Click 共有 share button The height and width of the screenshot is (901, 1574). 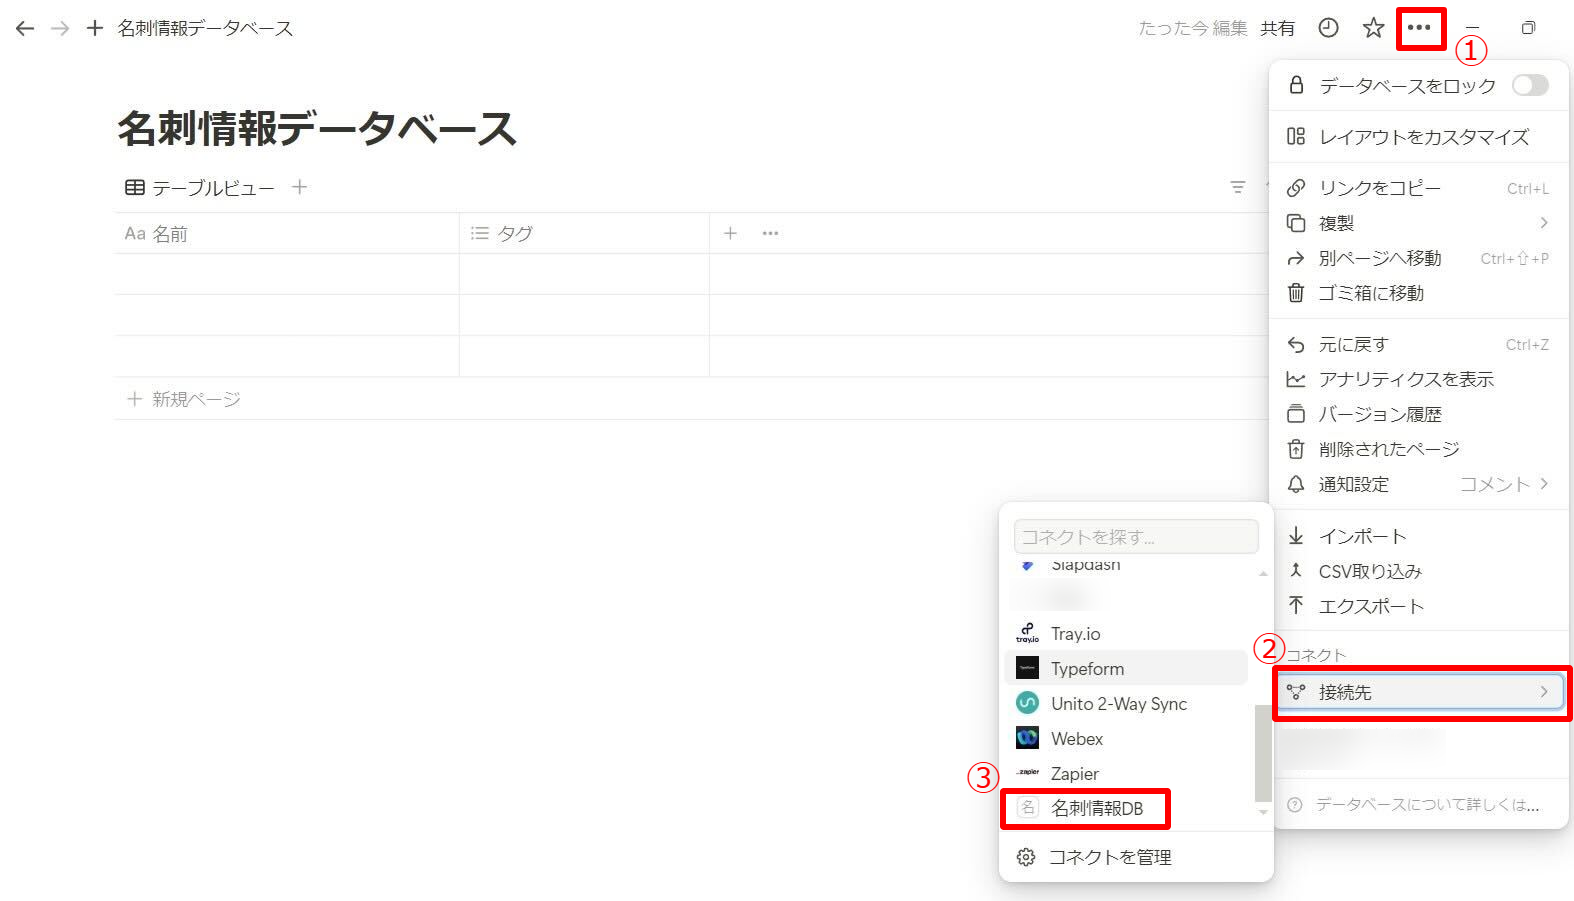click(x=1277, y=28)
